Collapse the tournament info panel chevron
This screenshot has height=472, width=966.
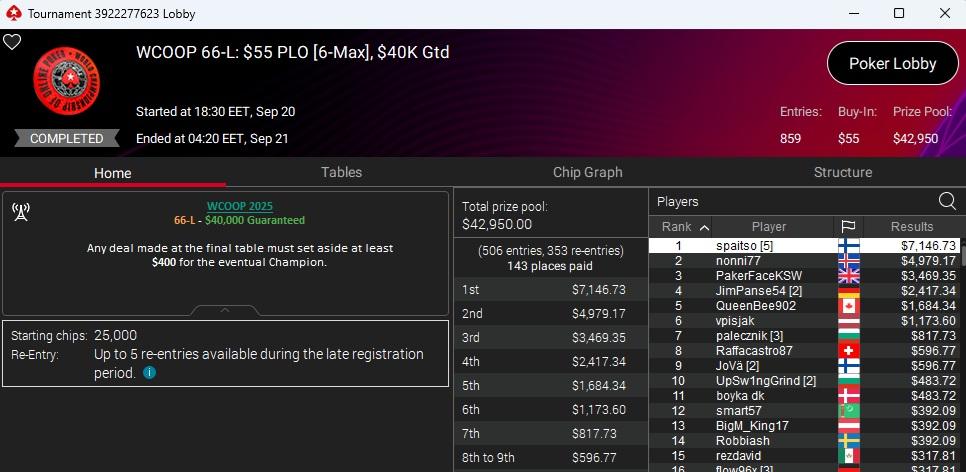[226, 309]
